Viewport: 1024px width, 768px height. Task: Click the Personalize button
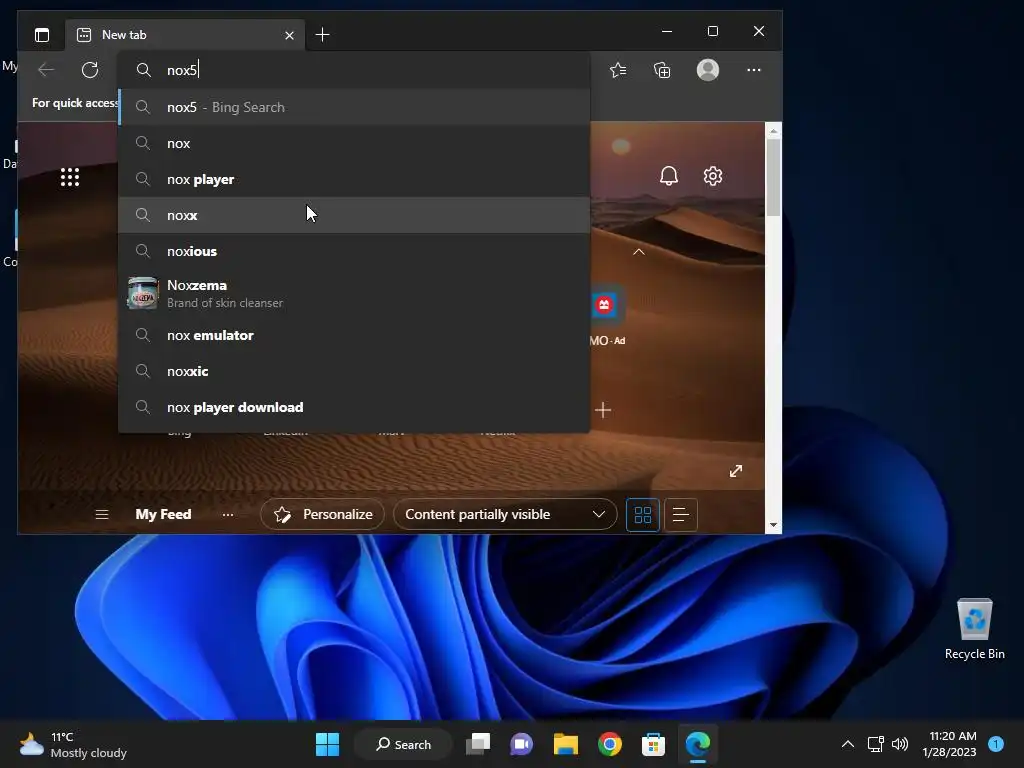pyautogui.click(x=323, y=515)
